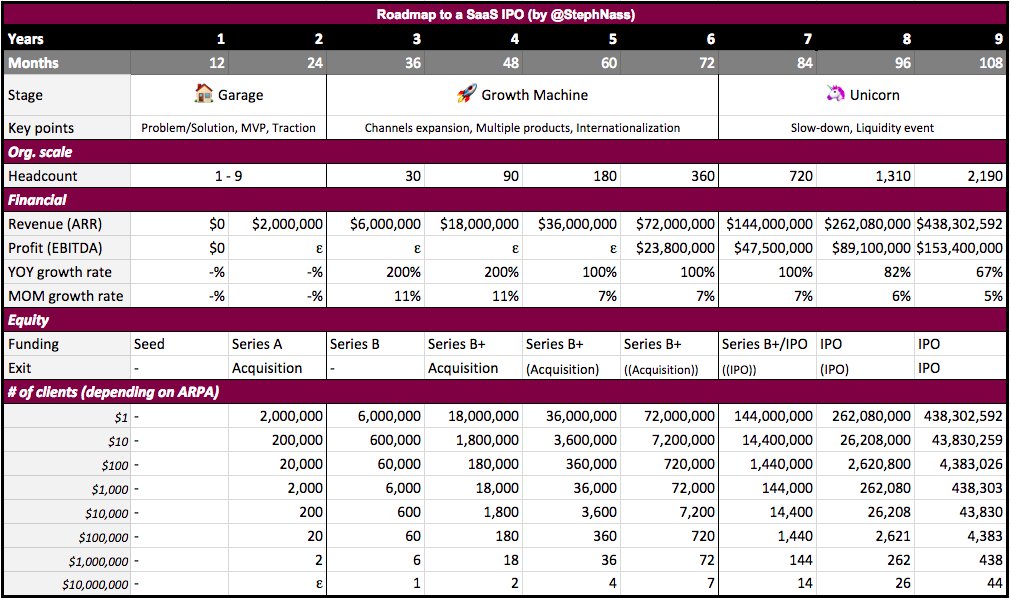The width and height of the screenshot is (1010, 598).
Task: Select the Stage row label
Action: (x=67, y=95)
